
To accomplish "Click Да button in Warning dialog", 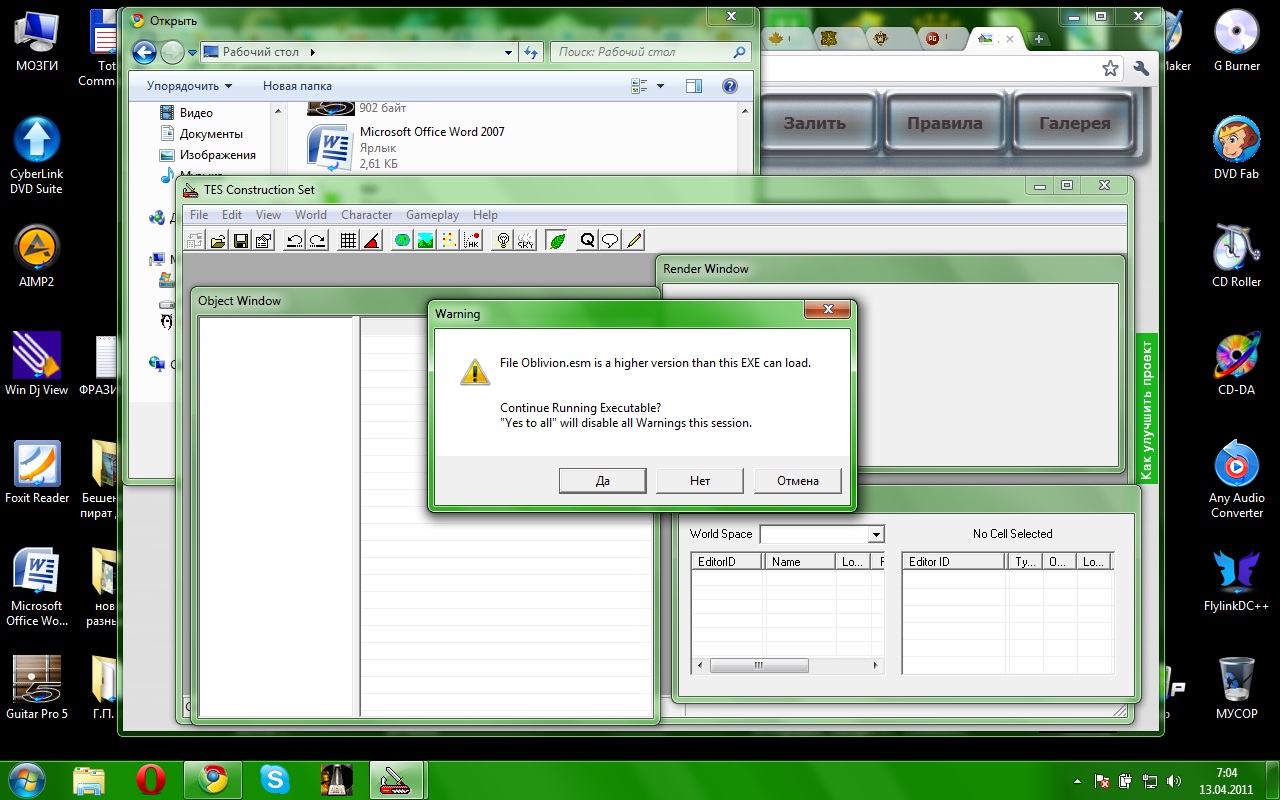I will 602,481.
